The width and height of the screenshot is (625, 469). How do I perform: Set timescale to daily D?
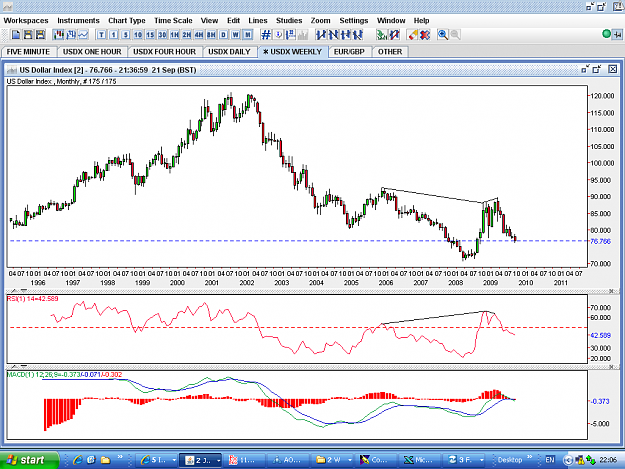[x=224, y=35]
